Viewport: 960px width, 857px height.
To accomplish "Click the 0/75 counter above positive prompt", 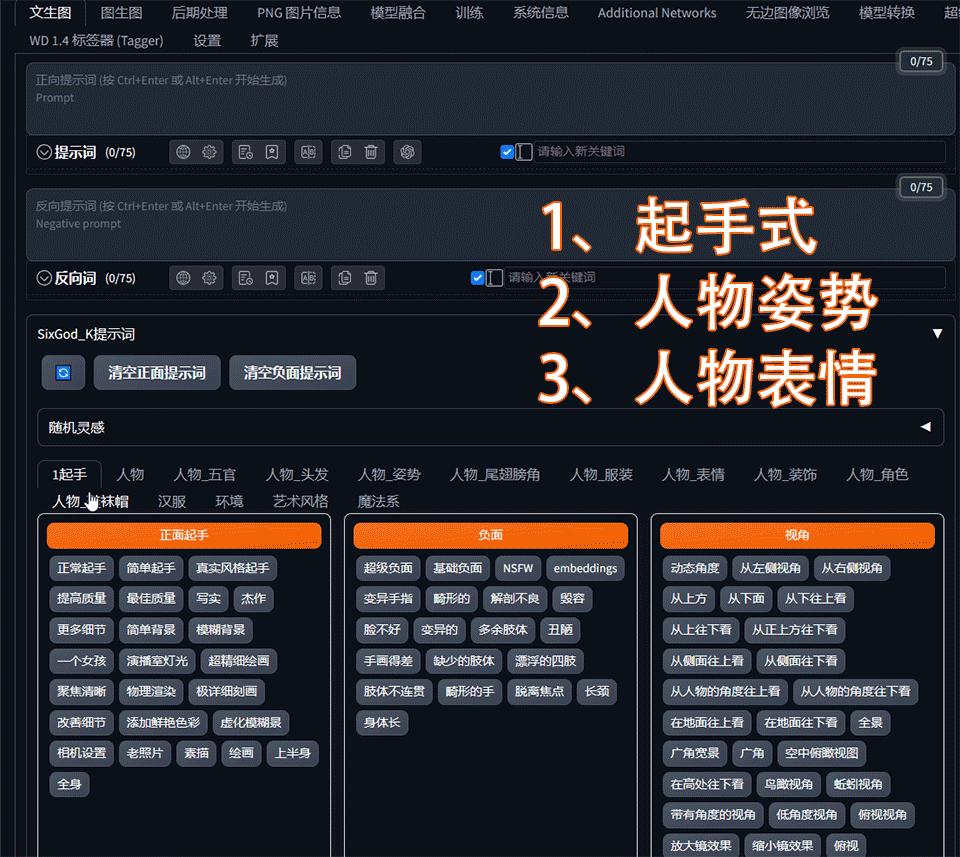I will click(x=921, y=61).
